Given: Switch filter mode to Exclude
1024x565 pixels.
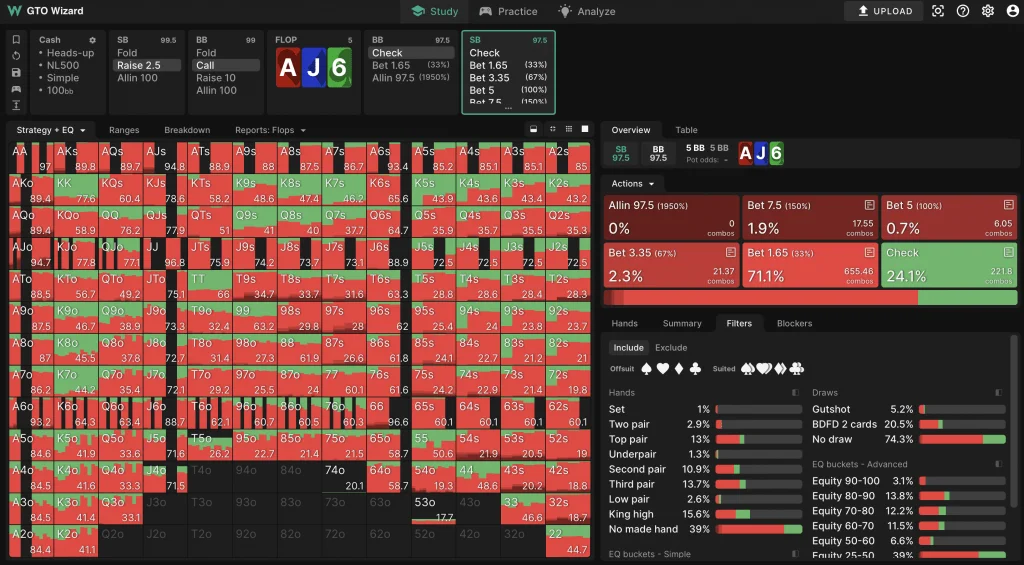Looking at the screenshot, I should [671, 348].
